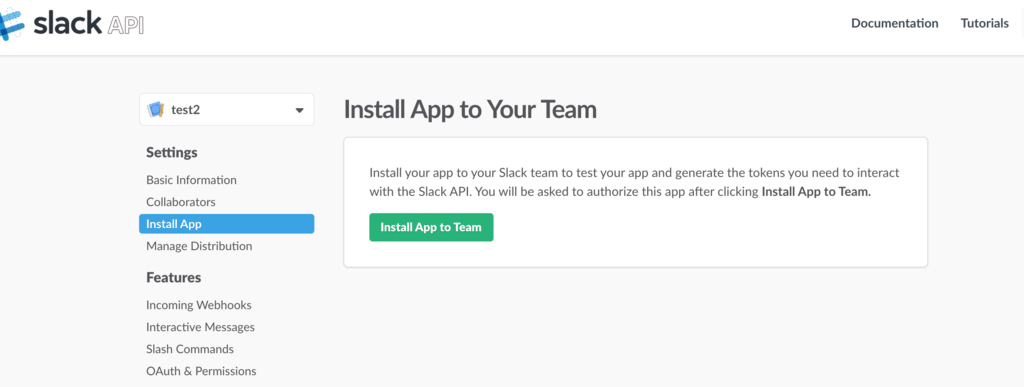Click the Features section heading

(174, 277)
